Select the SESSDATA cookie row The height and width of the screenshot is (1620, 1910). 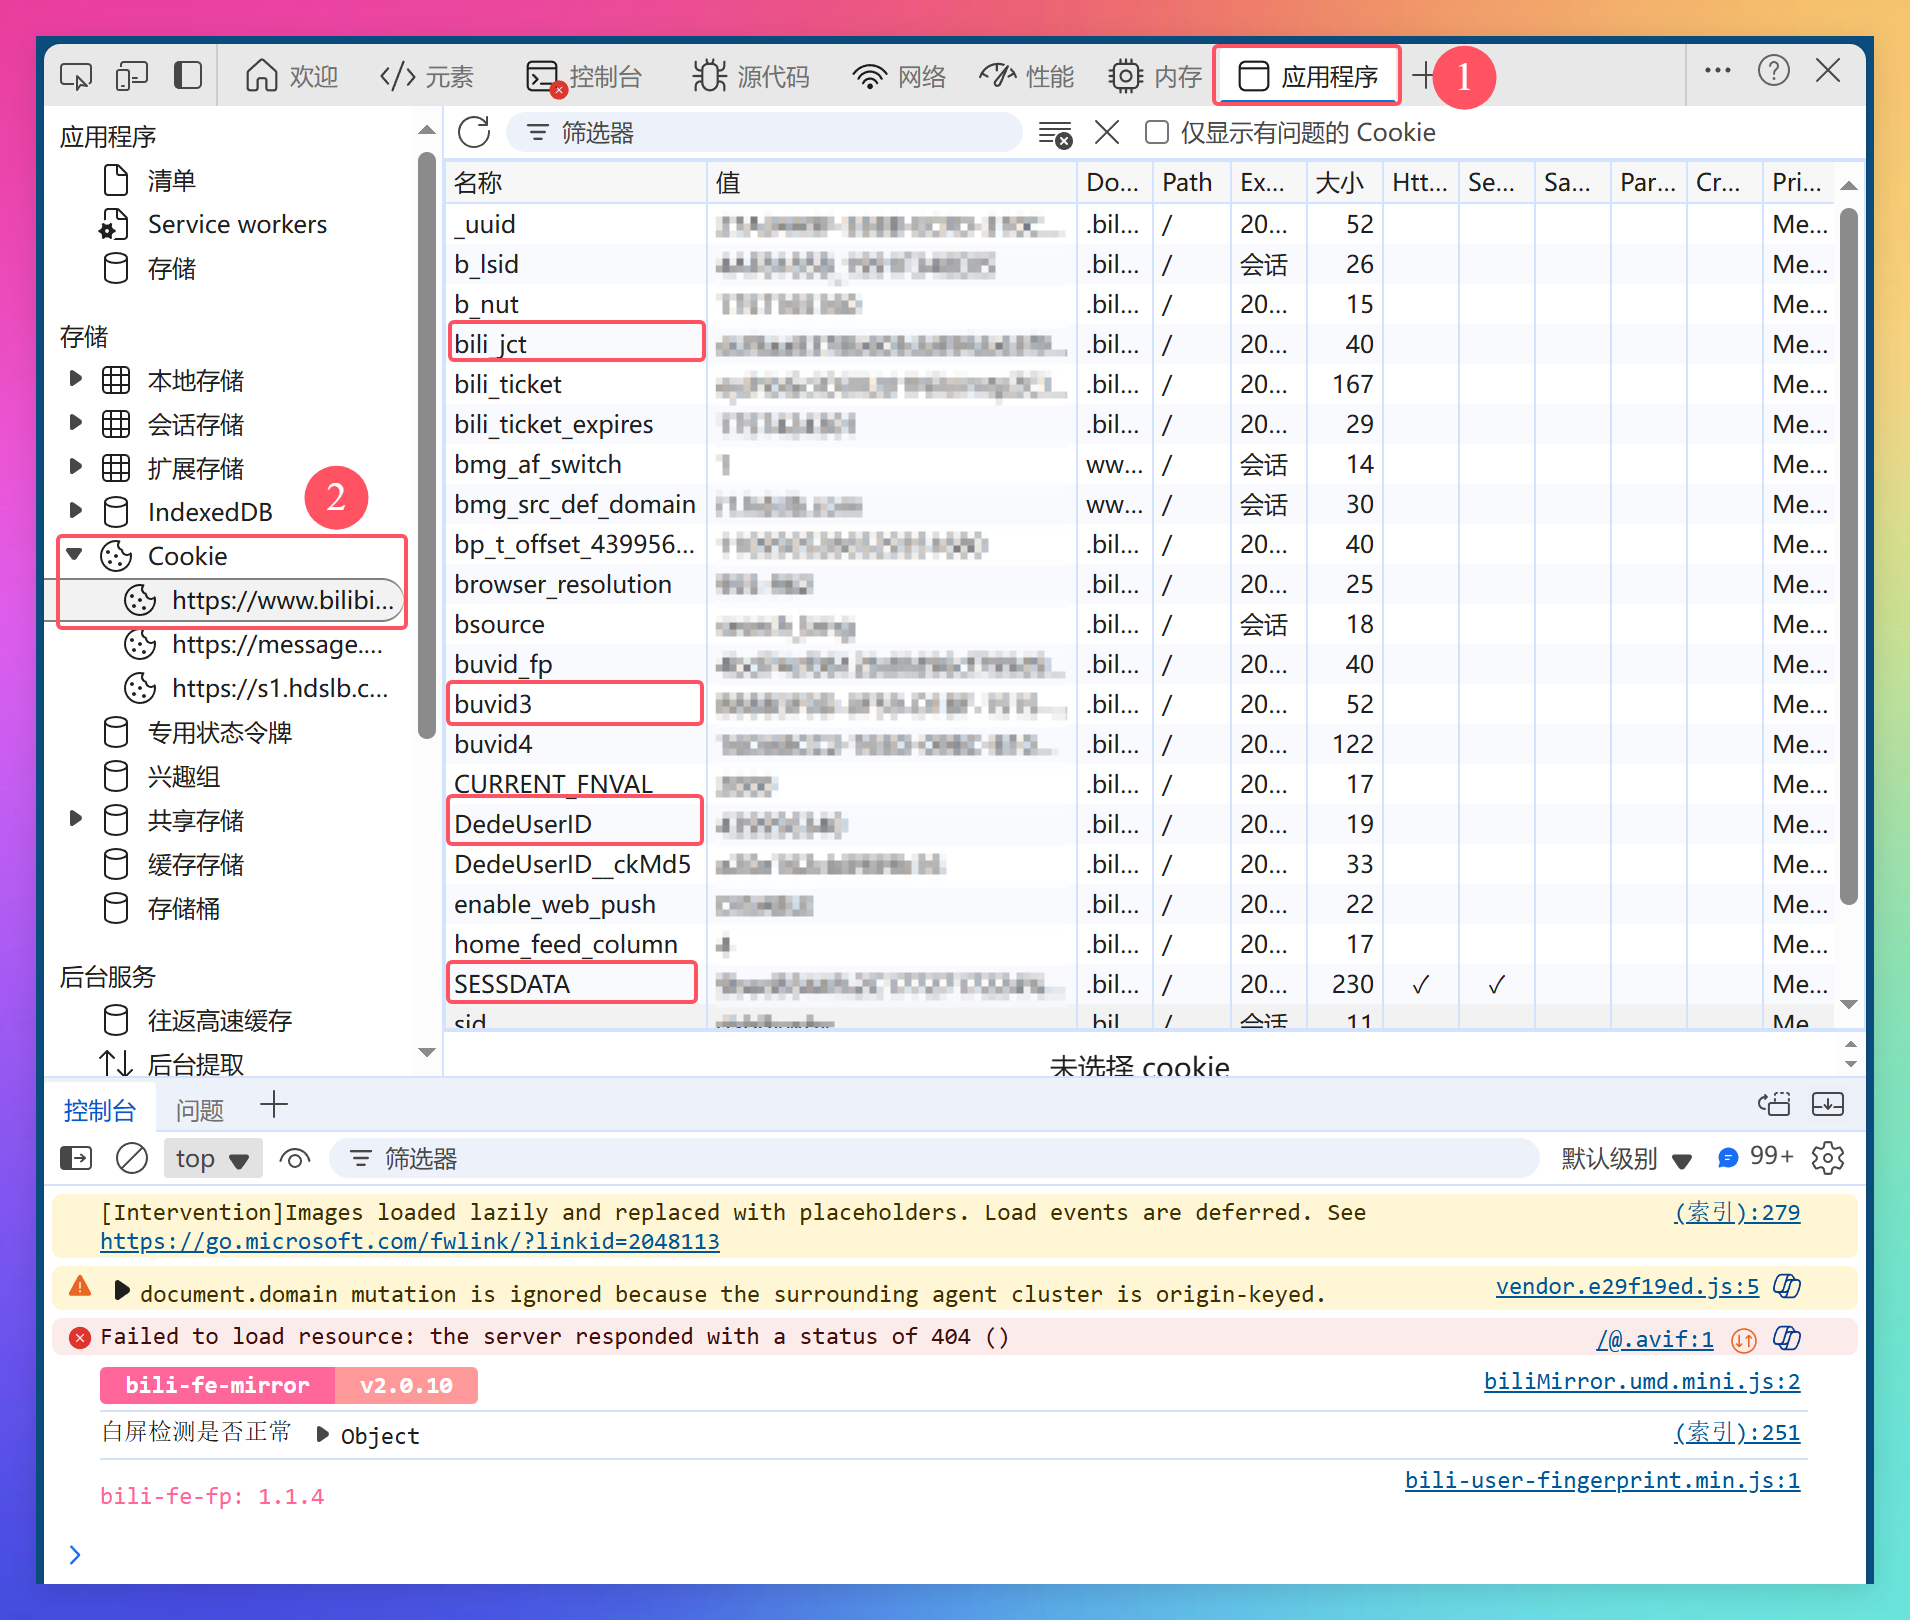click(x=571, y=984)
